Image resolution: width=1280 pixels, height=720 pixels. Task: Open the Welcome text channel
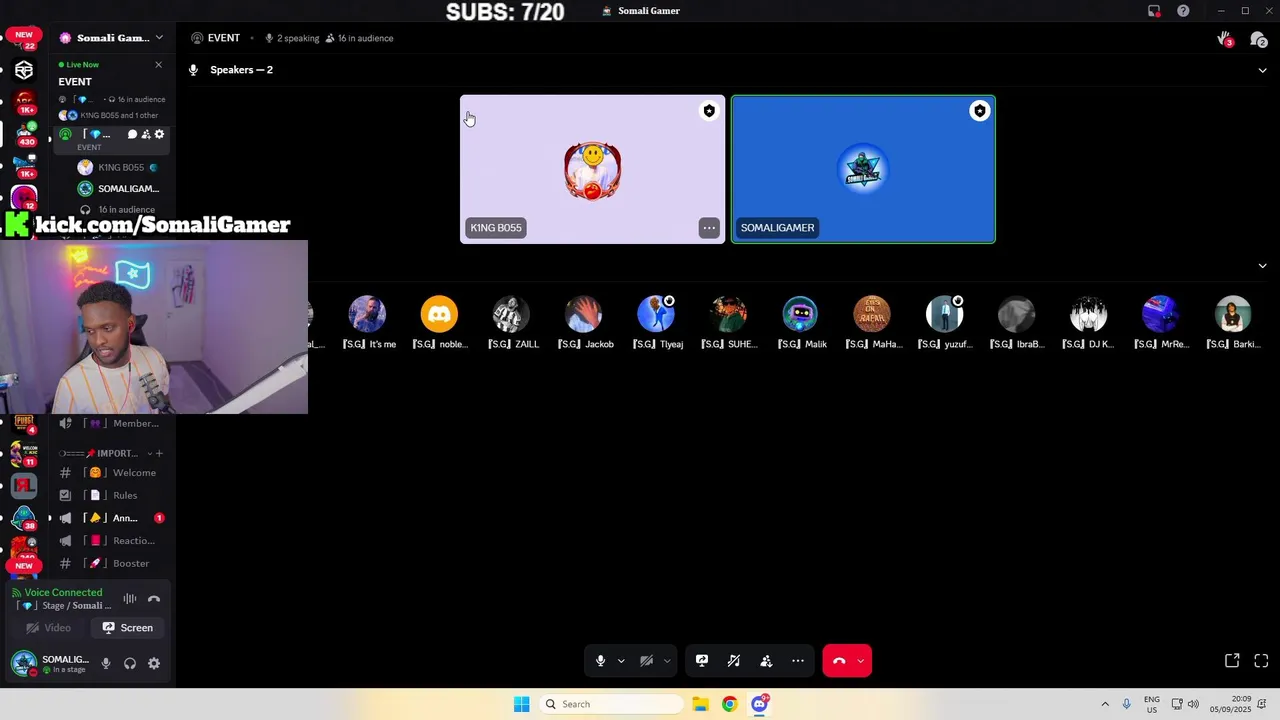pyautogui.click(x=111, y=473)
